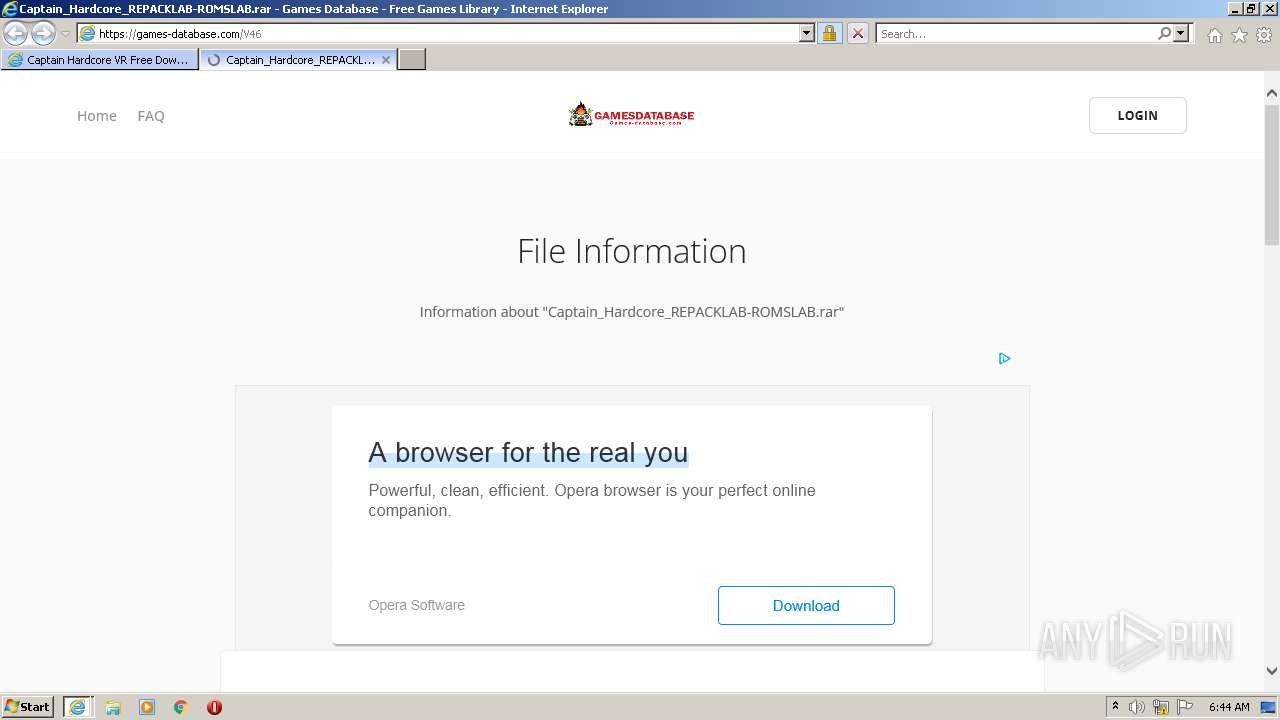
Task: Click the ad headline A browser for the real you
Action: (528, 453)
